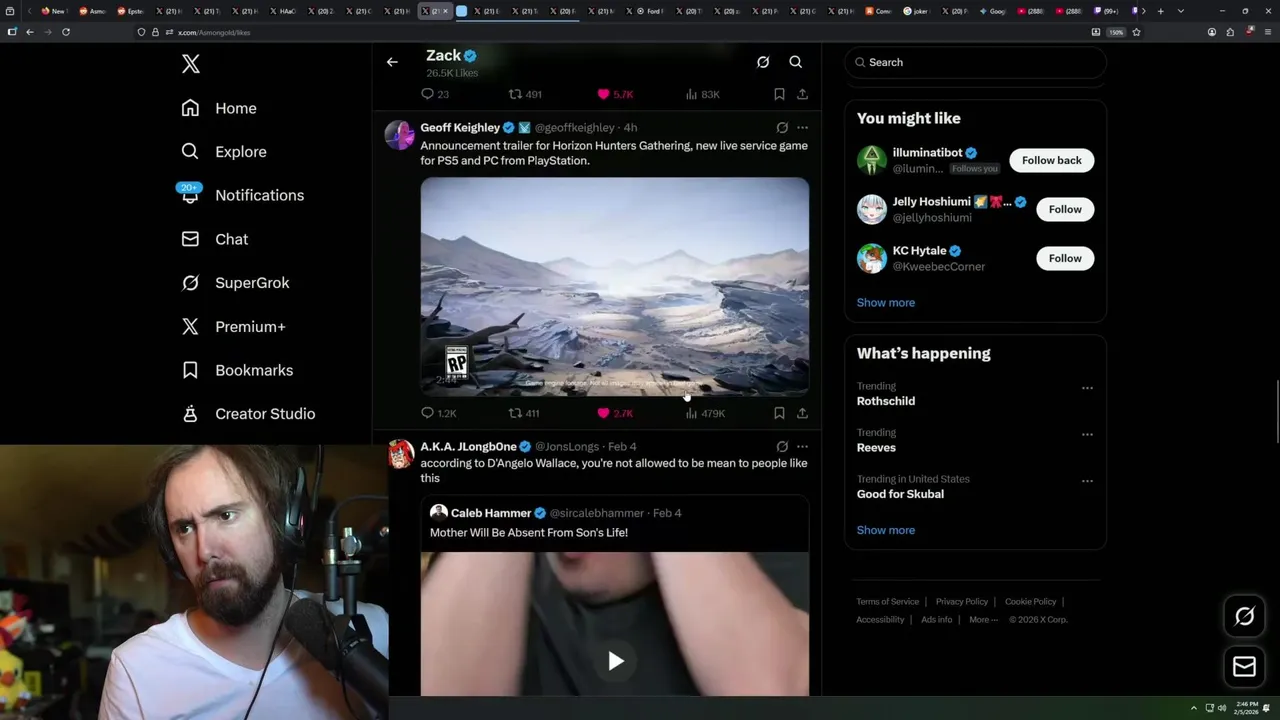1280x720 pixels.
Task: Open the trending topic Rothschild
Action: tap(885, 401)
